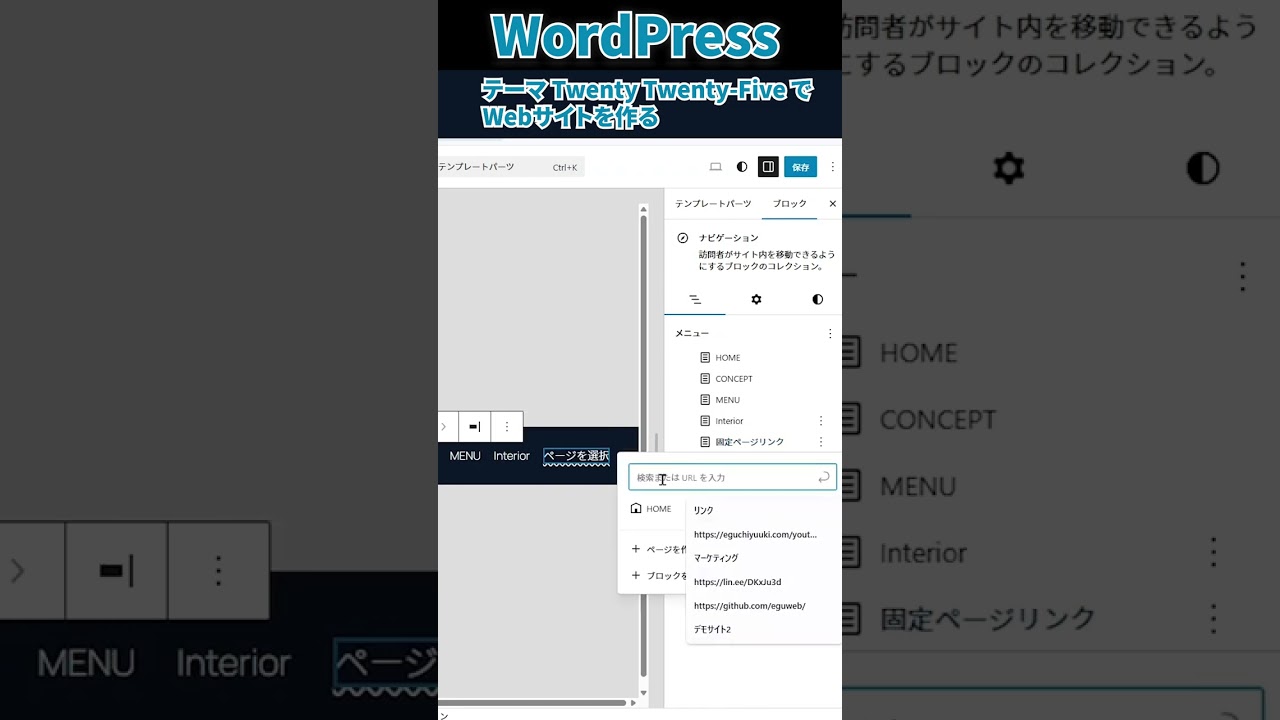This screenshot has width=1280, height=720.
Task: Select the styles contrast tab in sidebar
Action: click(817, 299)
